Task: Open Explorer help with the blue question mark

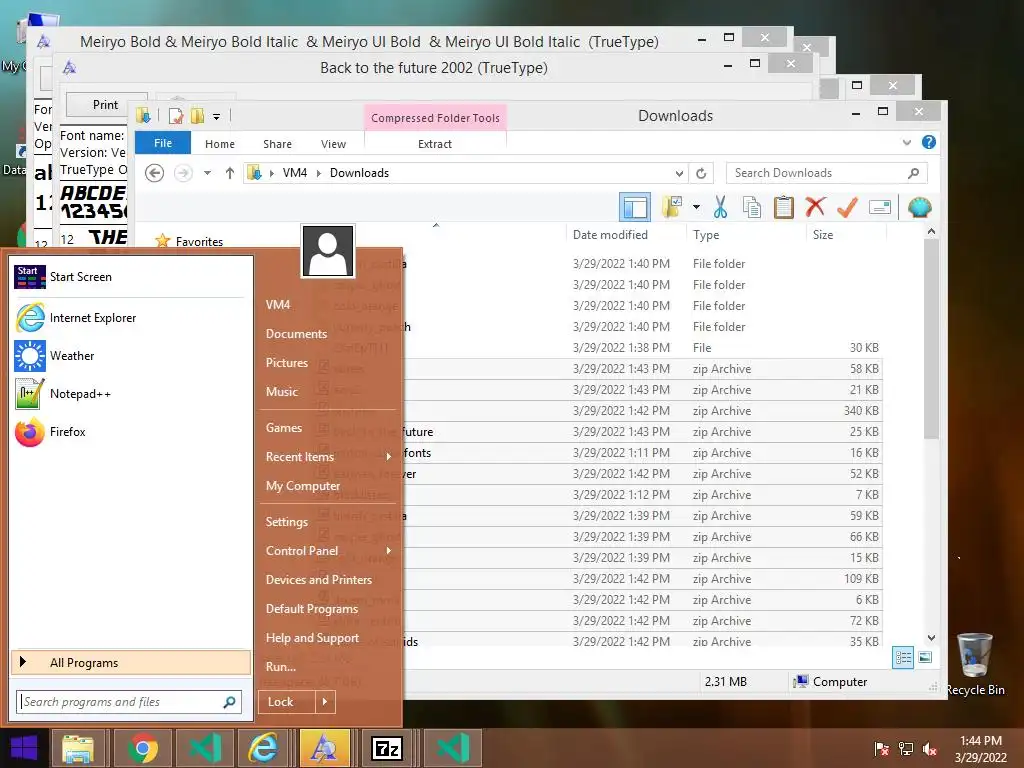Action: pyautogui.click(x=929, y=142)
